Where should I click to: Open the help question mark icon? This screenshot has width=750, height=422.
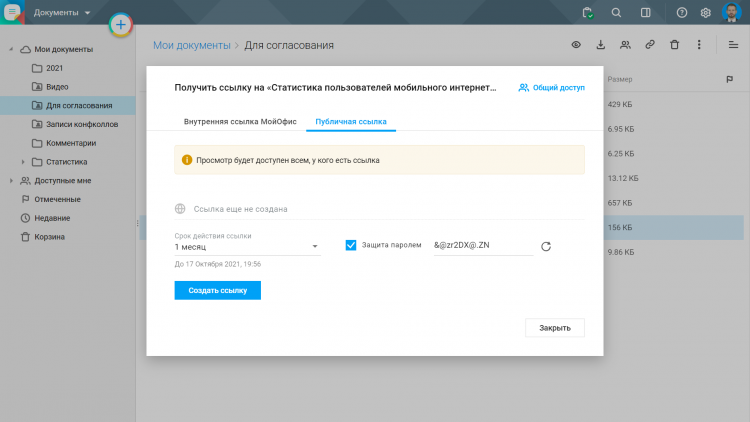[682, 13]
